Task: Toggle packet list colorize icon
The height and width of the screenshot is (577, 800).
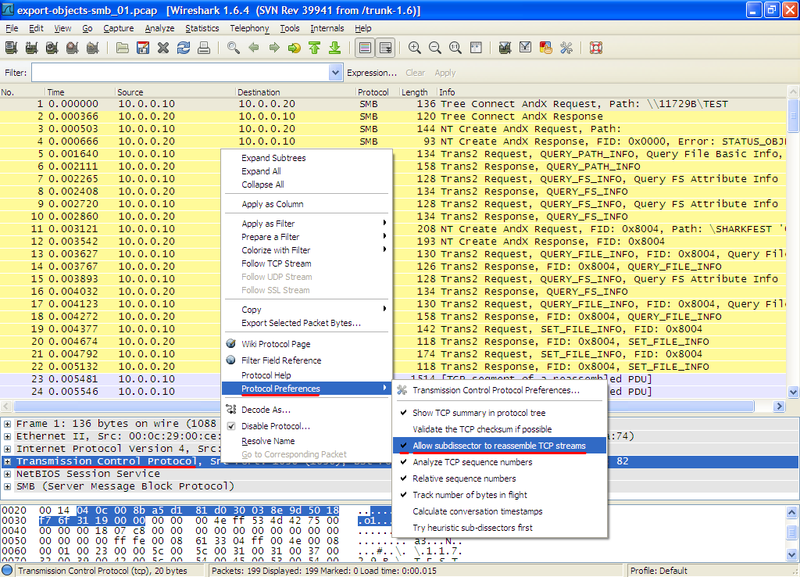Action: 365,48
